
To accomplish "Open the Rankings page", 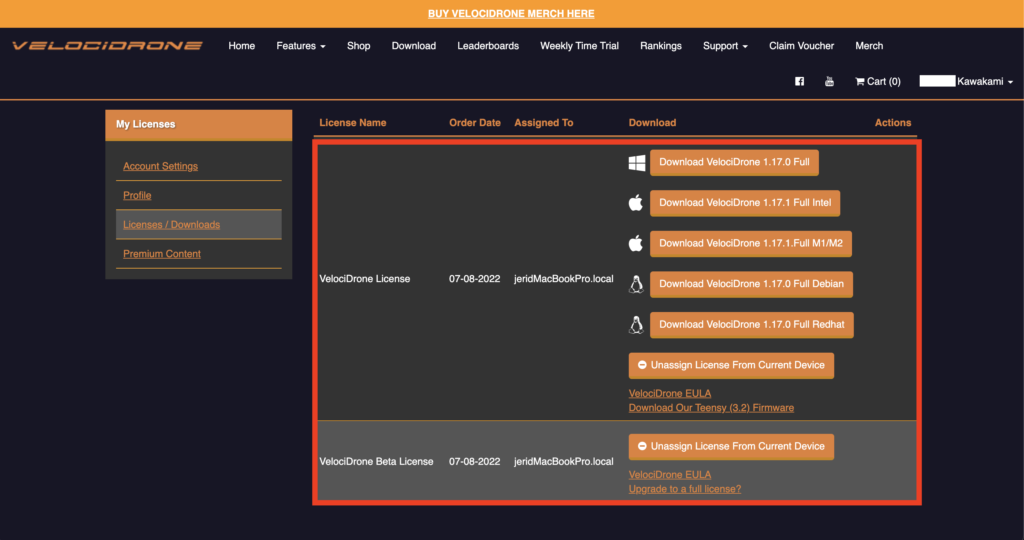I will (x=661, y=46).
